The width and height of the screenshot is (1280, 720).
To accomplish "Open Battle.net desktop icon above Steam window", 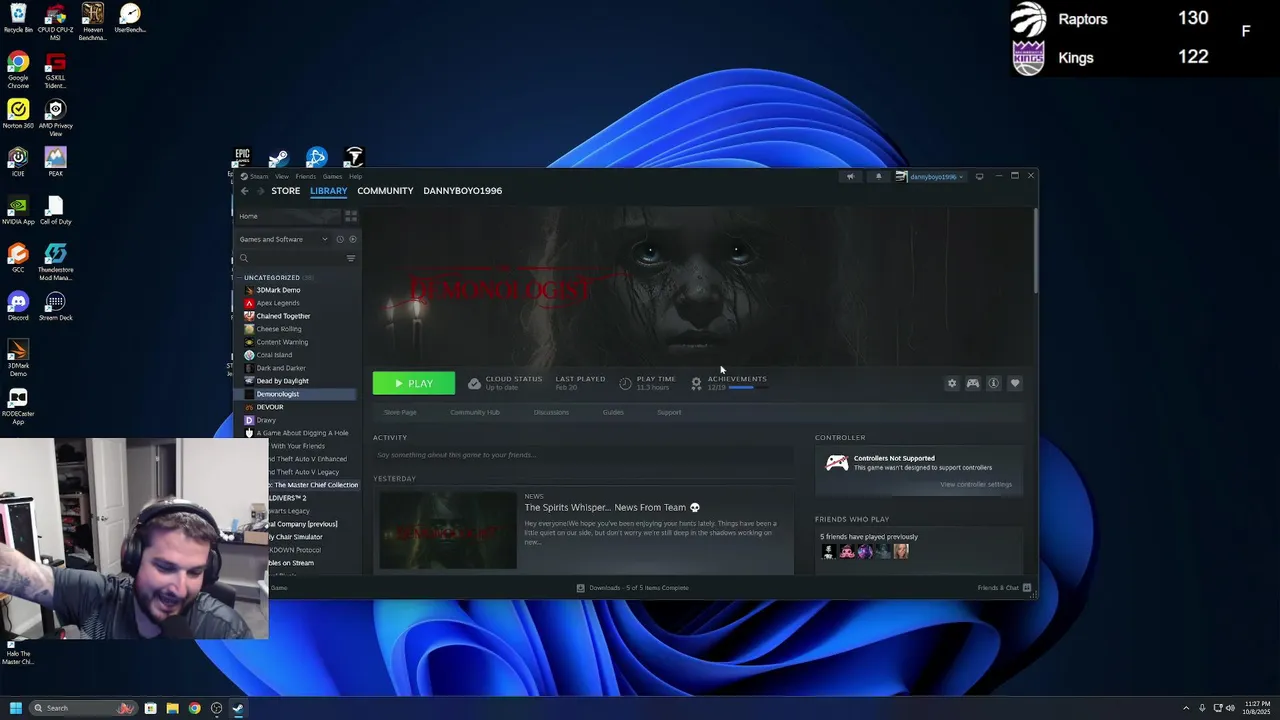I will pos(316,157).
